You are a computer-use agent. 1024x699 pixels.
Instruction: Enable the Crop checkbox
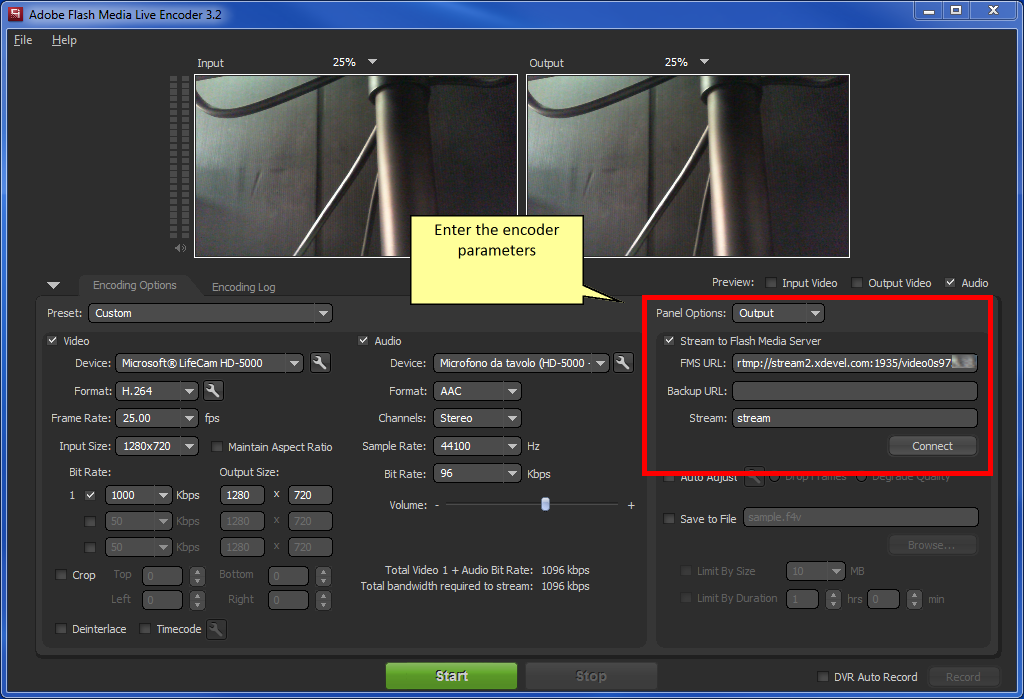click(61, 575)
